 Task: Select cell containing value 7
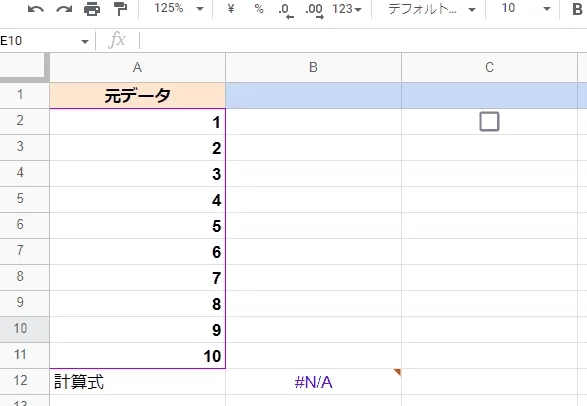pos(137,278)
